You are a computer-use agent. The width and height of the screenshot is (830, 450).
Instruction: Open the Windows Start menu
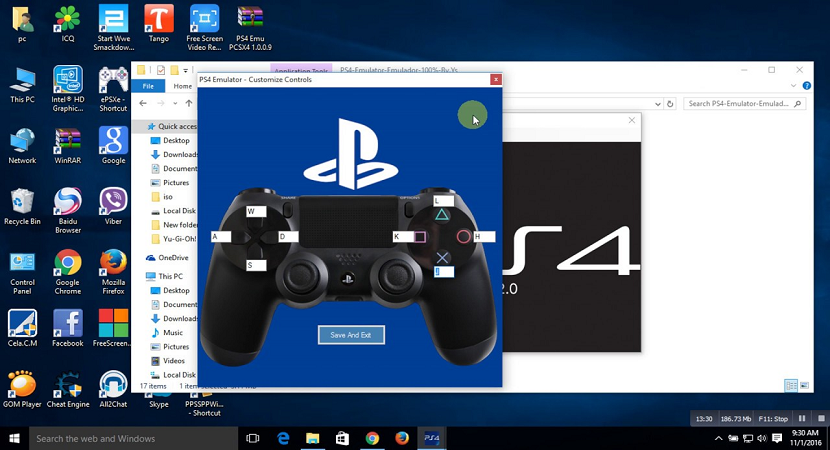pyautogui.click(x=14, y=438)
